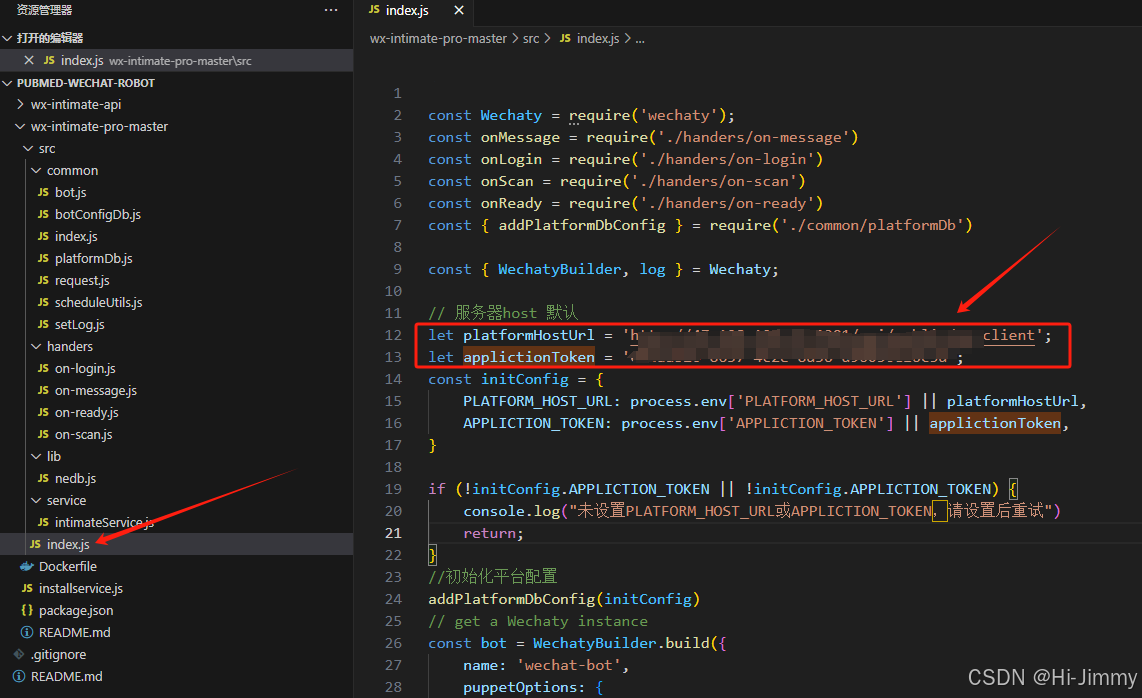Collapse the PUBMED-WECHAT-ROBOT root section

pyautogui.click(x=8, y=83)
